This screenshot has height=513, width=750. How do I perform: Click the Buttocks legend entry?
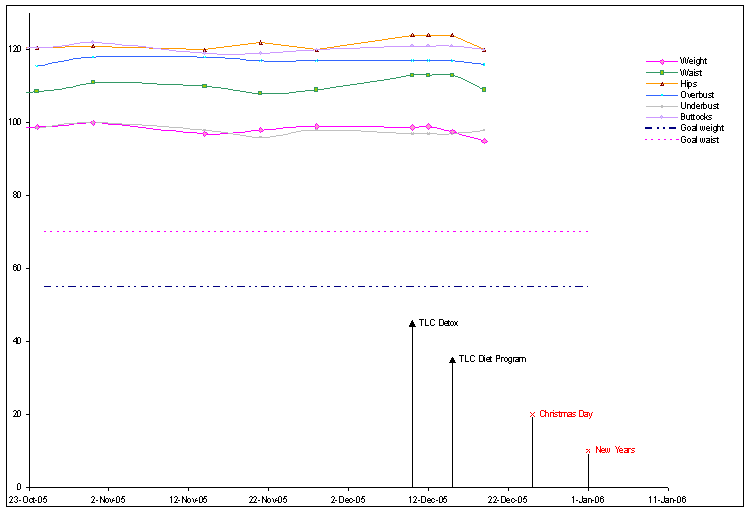tap(679, 117)
